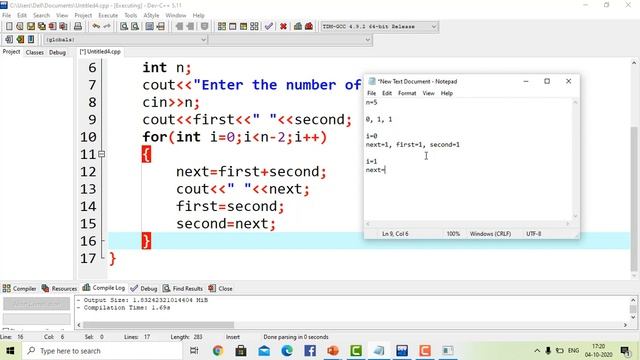Open the (globals) class dropdown
This screenshot has width=640, height=360.
(125, 40)
